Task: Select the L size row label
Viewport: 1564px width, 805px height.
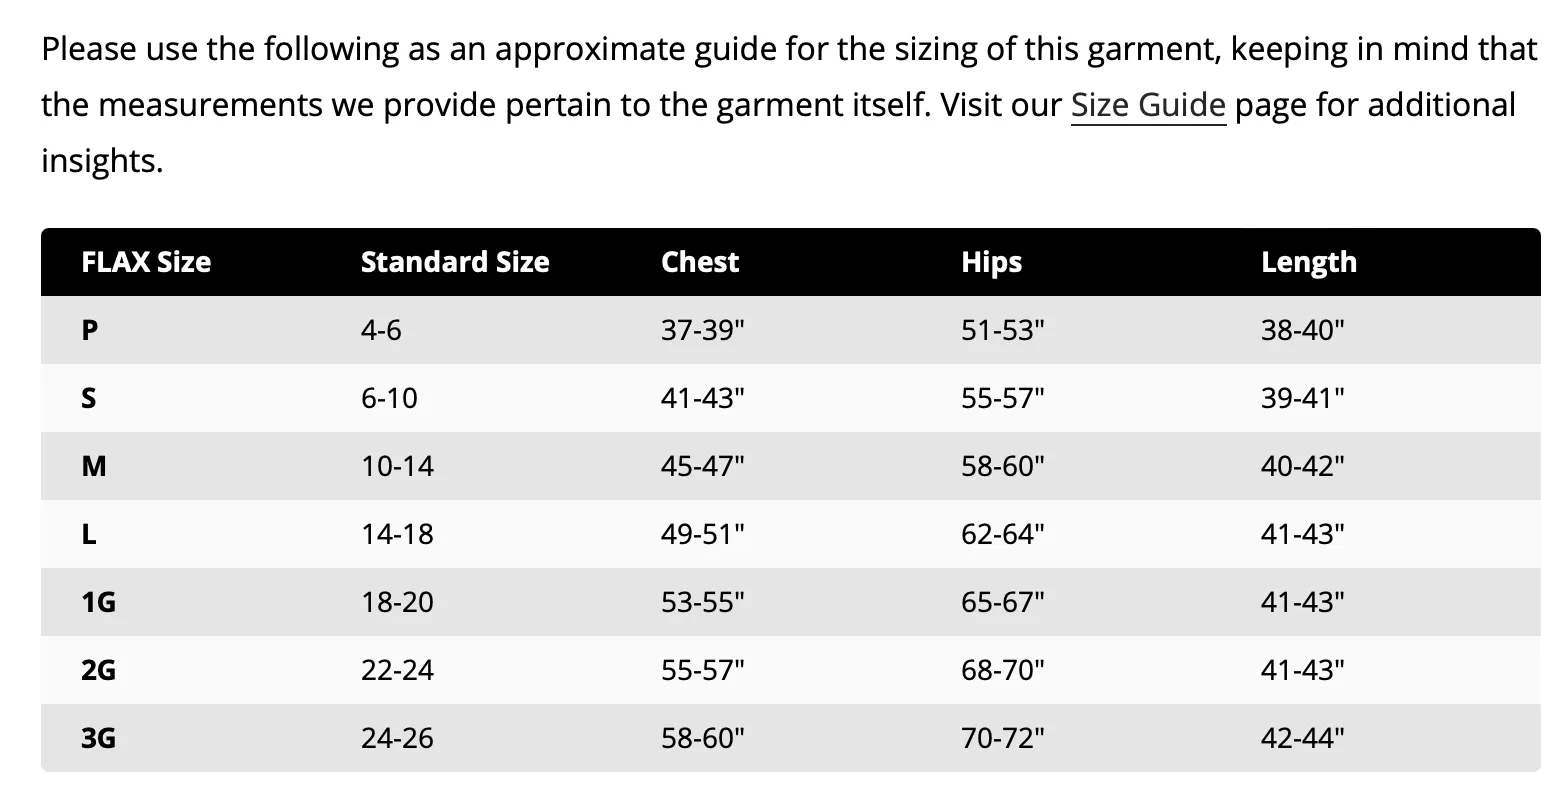Action: click(x=88, y=534)
